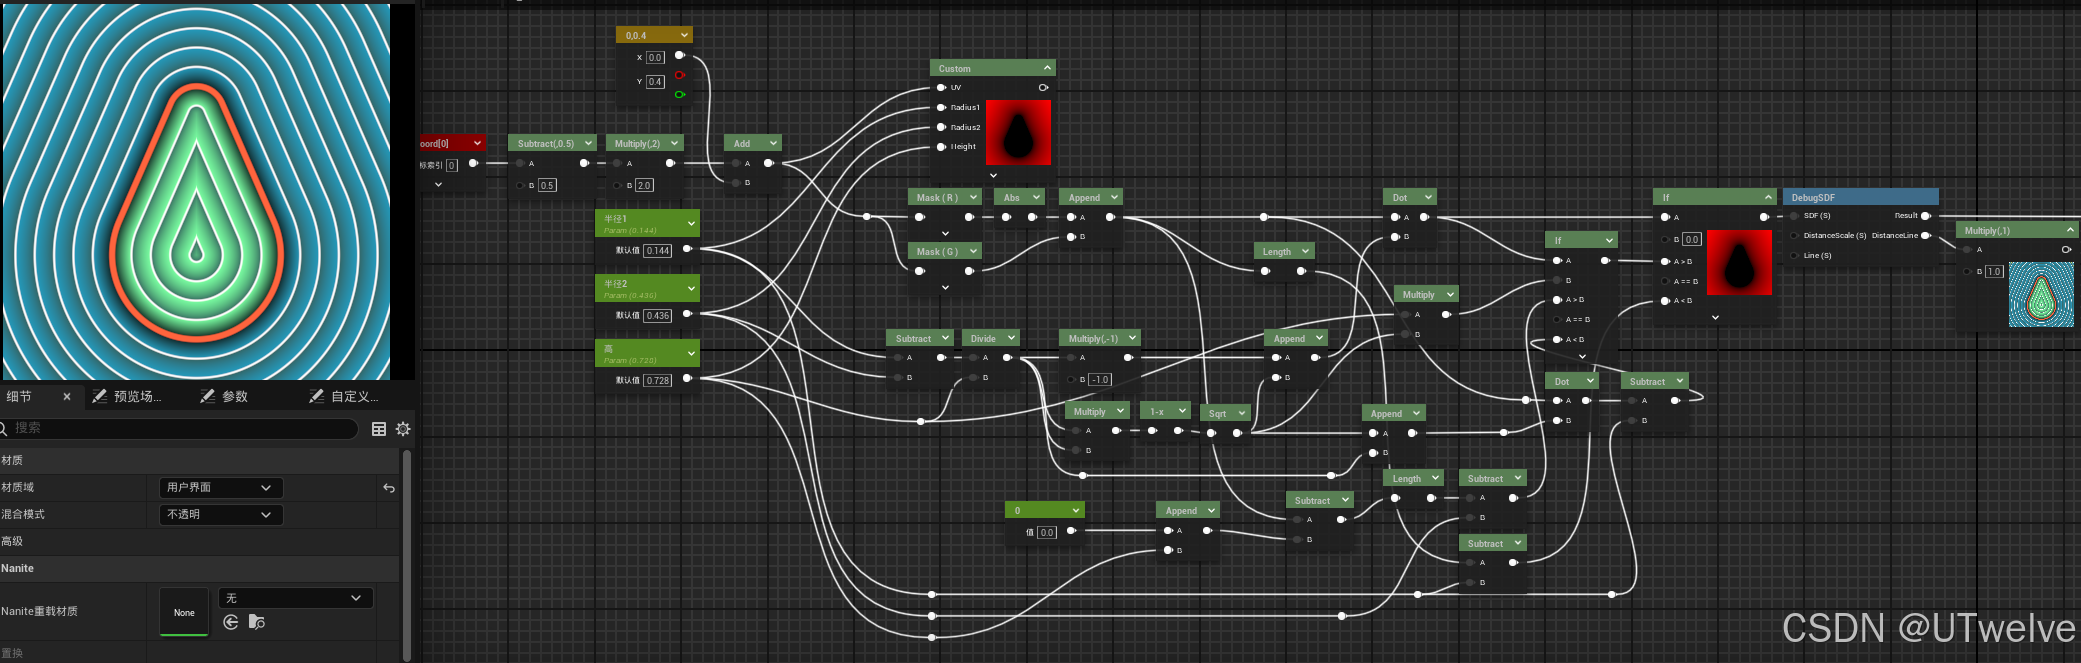This screenshot has height=663, width=2081.
Task: Browse to asset in content browser icon
Action: [257, 622]
